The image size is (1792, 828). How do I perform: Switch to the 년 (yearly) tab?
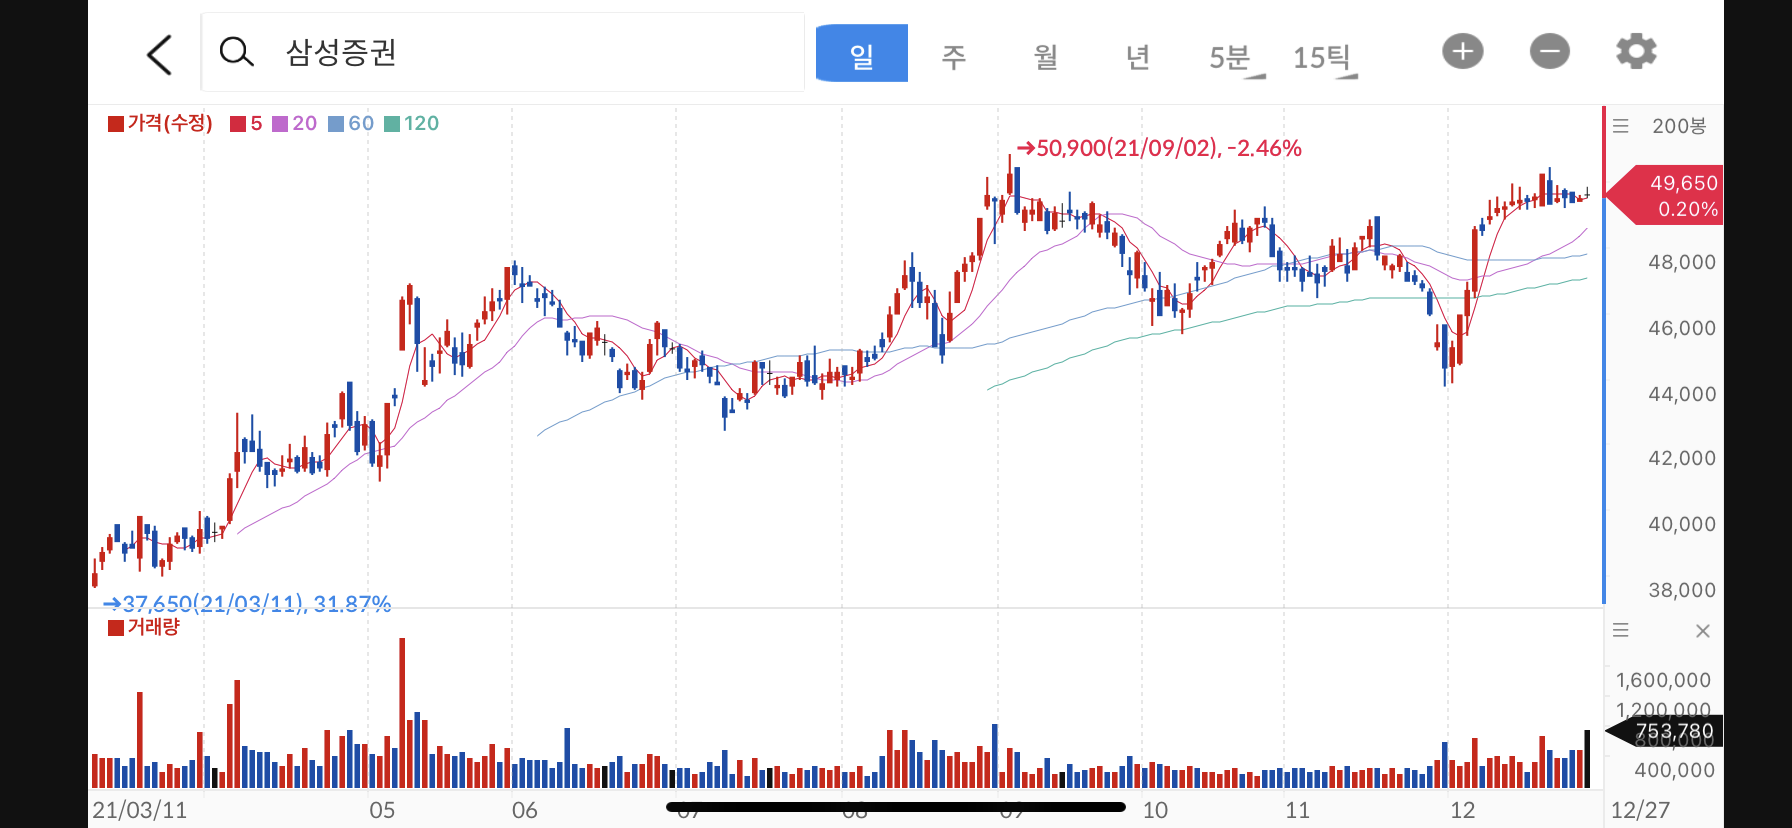point(1138,56)
